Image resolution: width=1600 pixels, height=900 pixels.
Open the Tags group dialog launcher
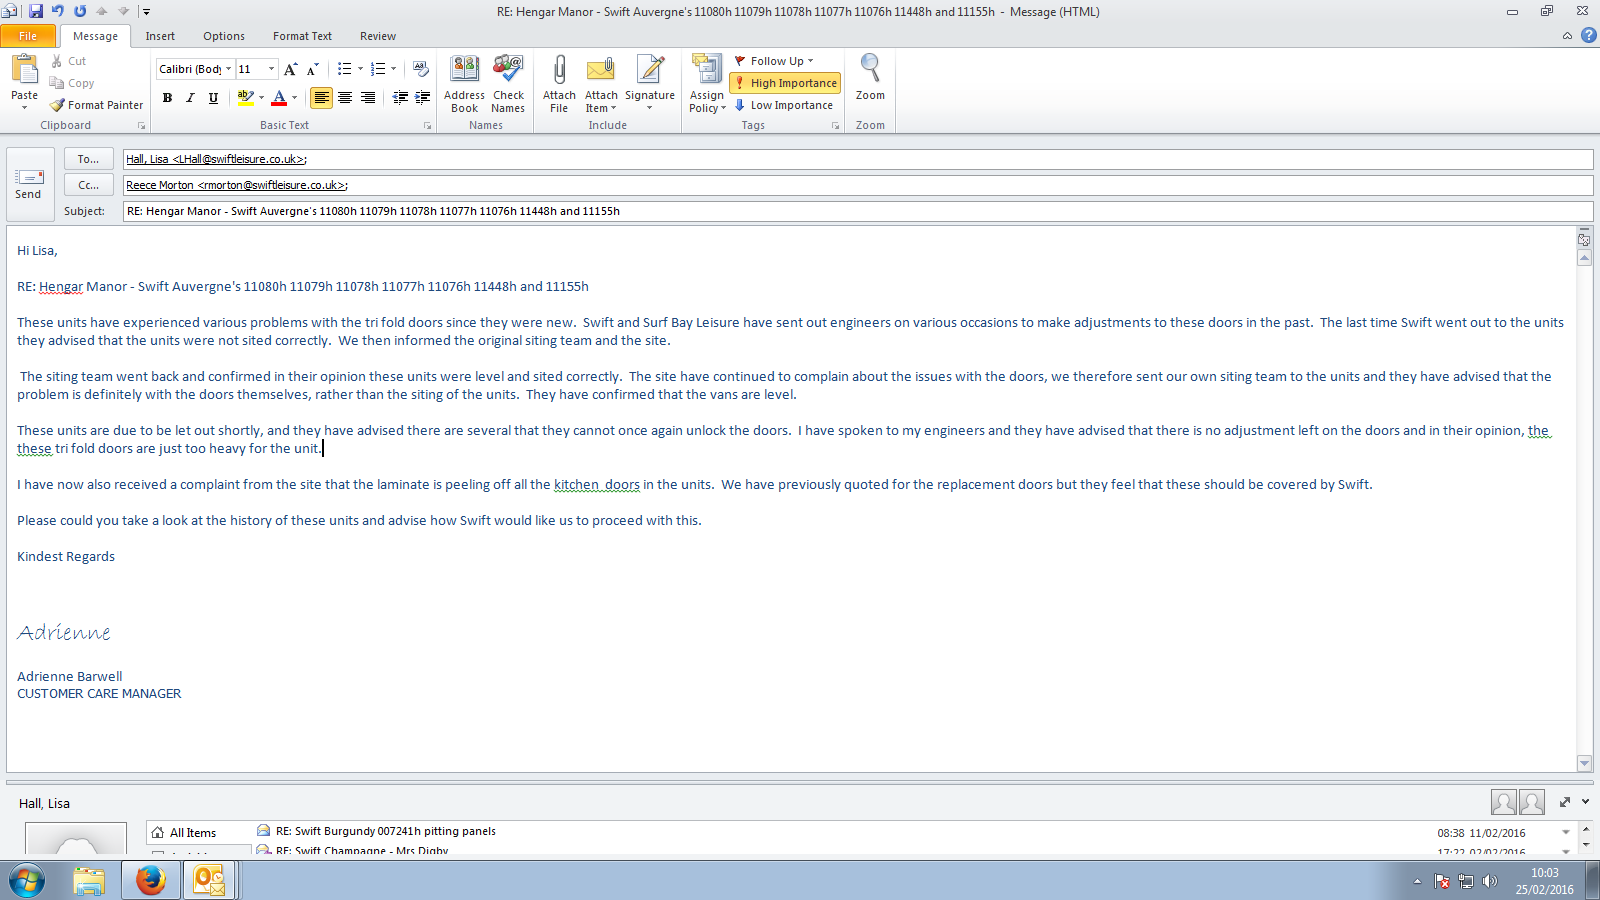[x=835, y=126]
